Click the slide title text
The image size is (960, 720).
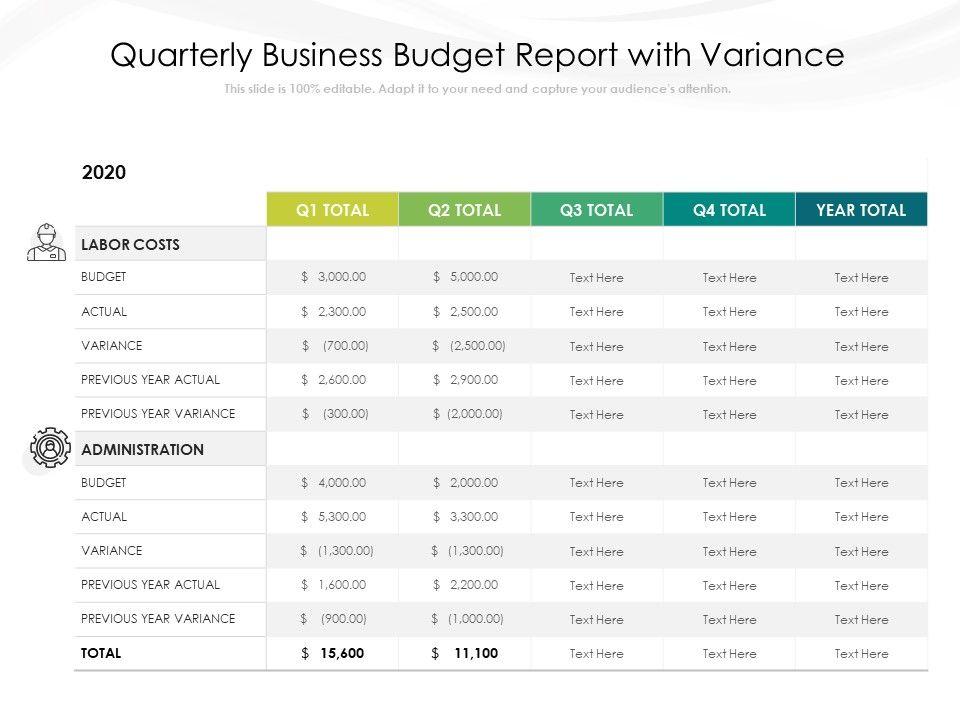tap(477, 55)
